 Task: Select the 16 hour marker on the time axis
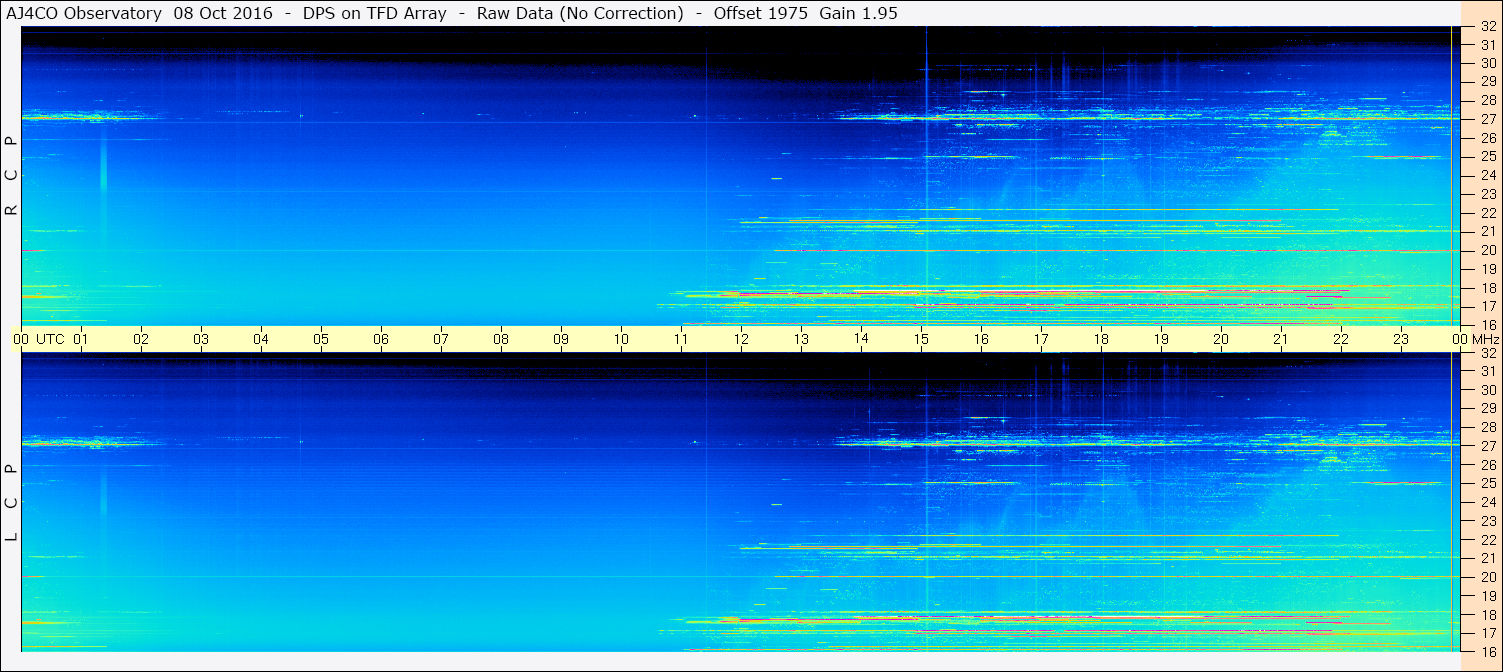pyautogui.click(x=981, y=339)
